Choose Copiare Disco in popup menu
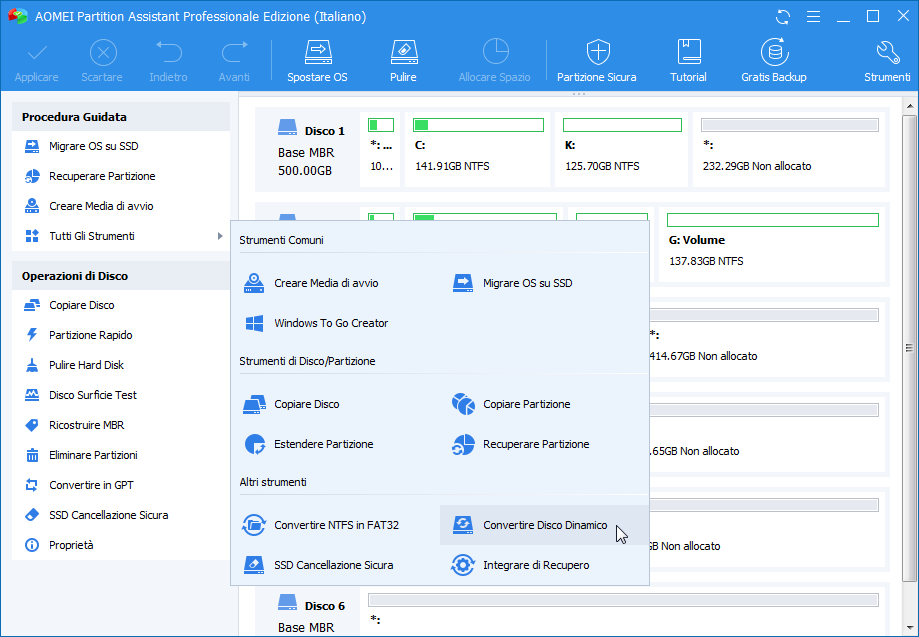 pos(291,404)
